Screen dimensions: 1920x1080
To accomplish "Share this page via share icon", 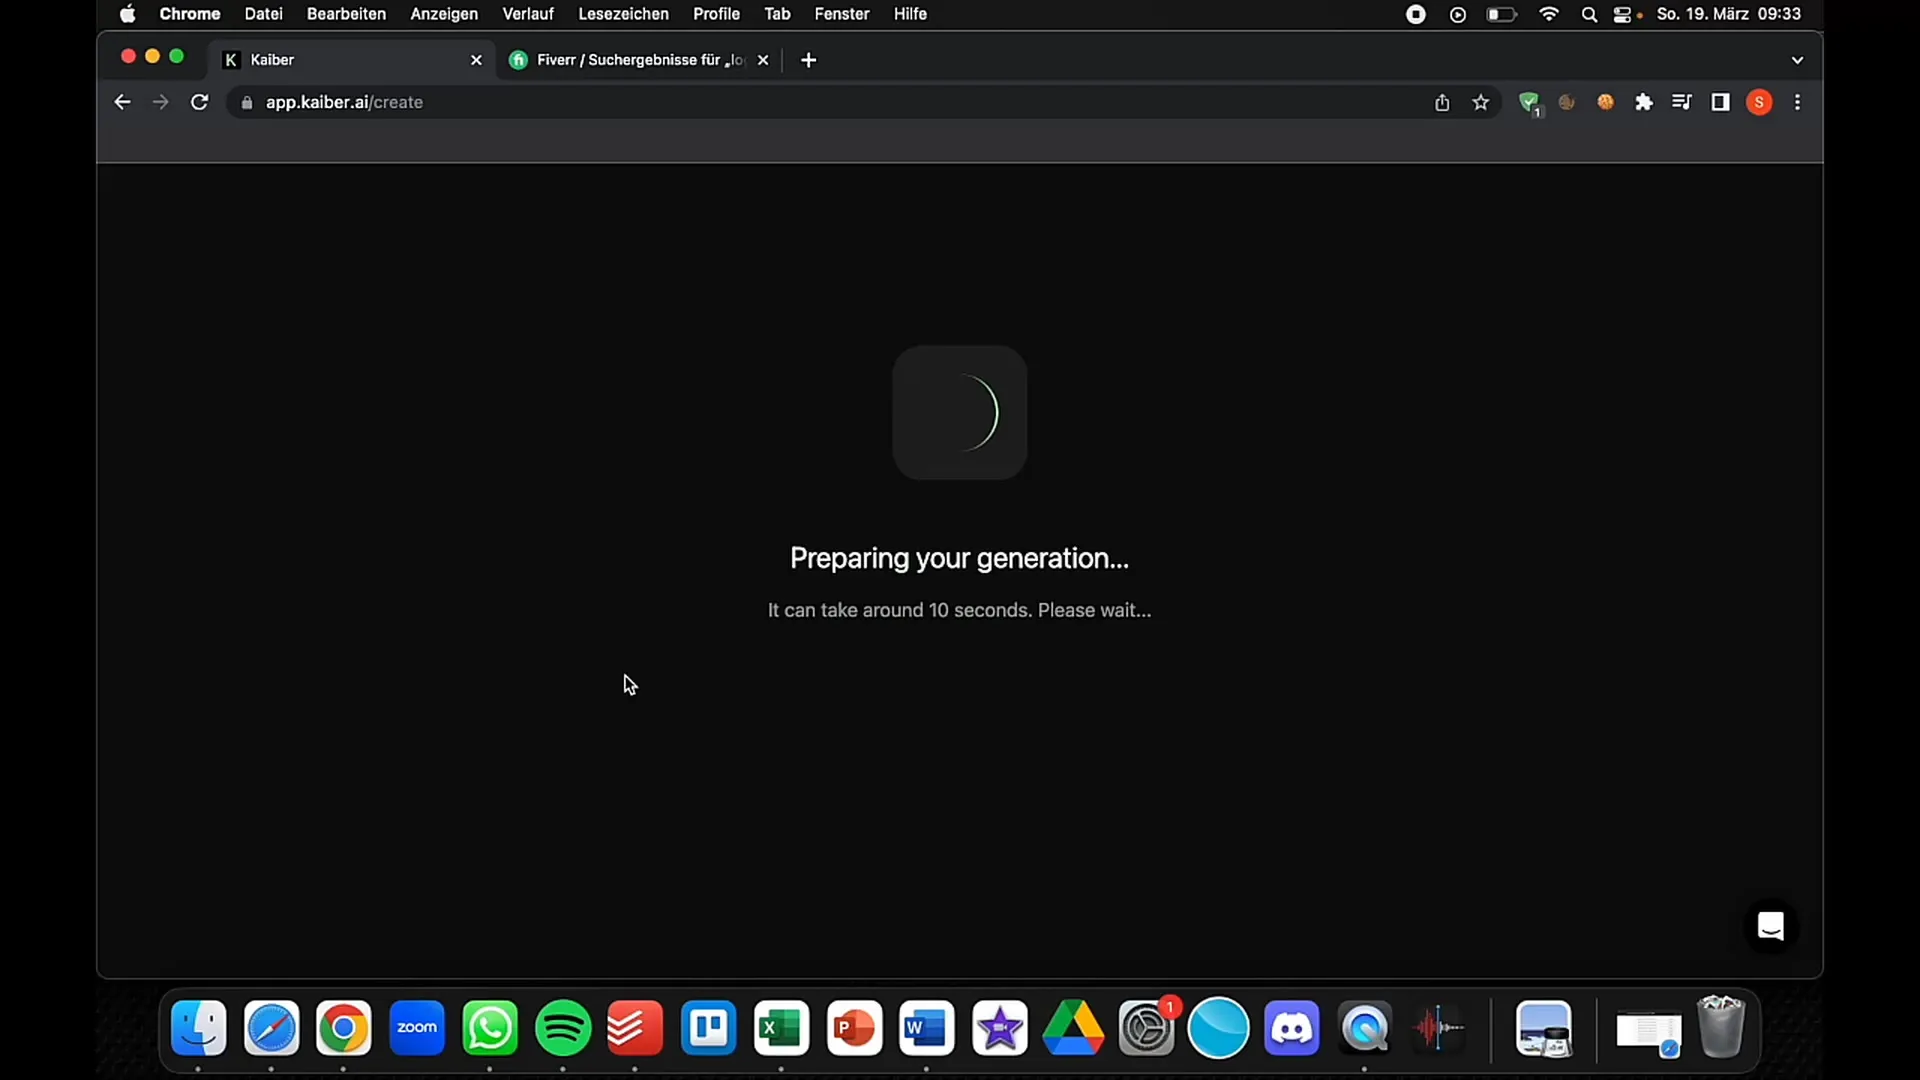I will pyautogui.click(x=1442, y=102).
